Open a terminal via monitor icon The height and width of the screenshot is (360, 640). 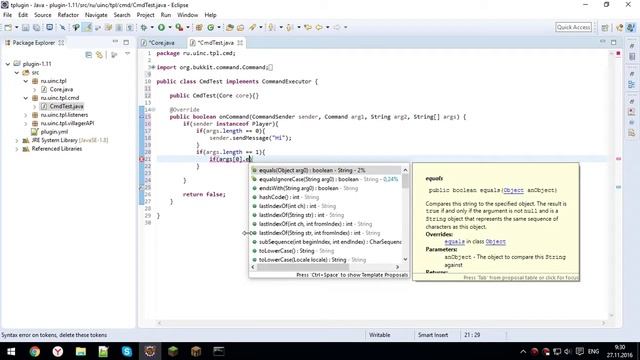click(49, 27)
